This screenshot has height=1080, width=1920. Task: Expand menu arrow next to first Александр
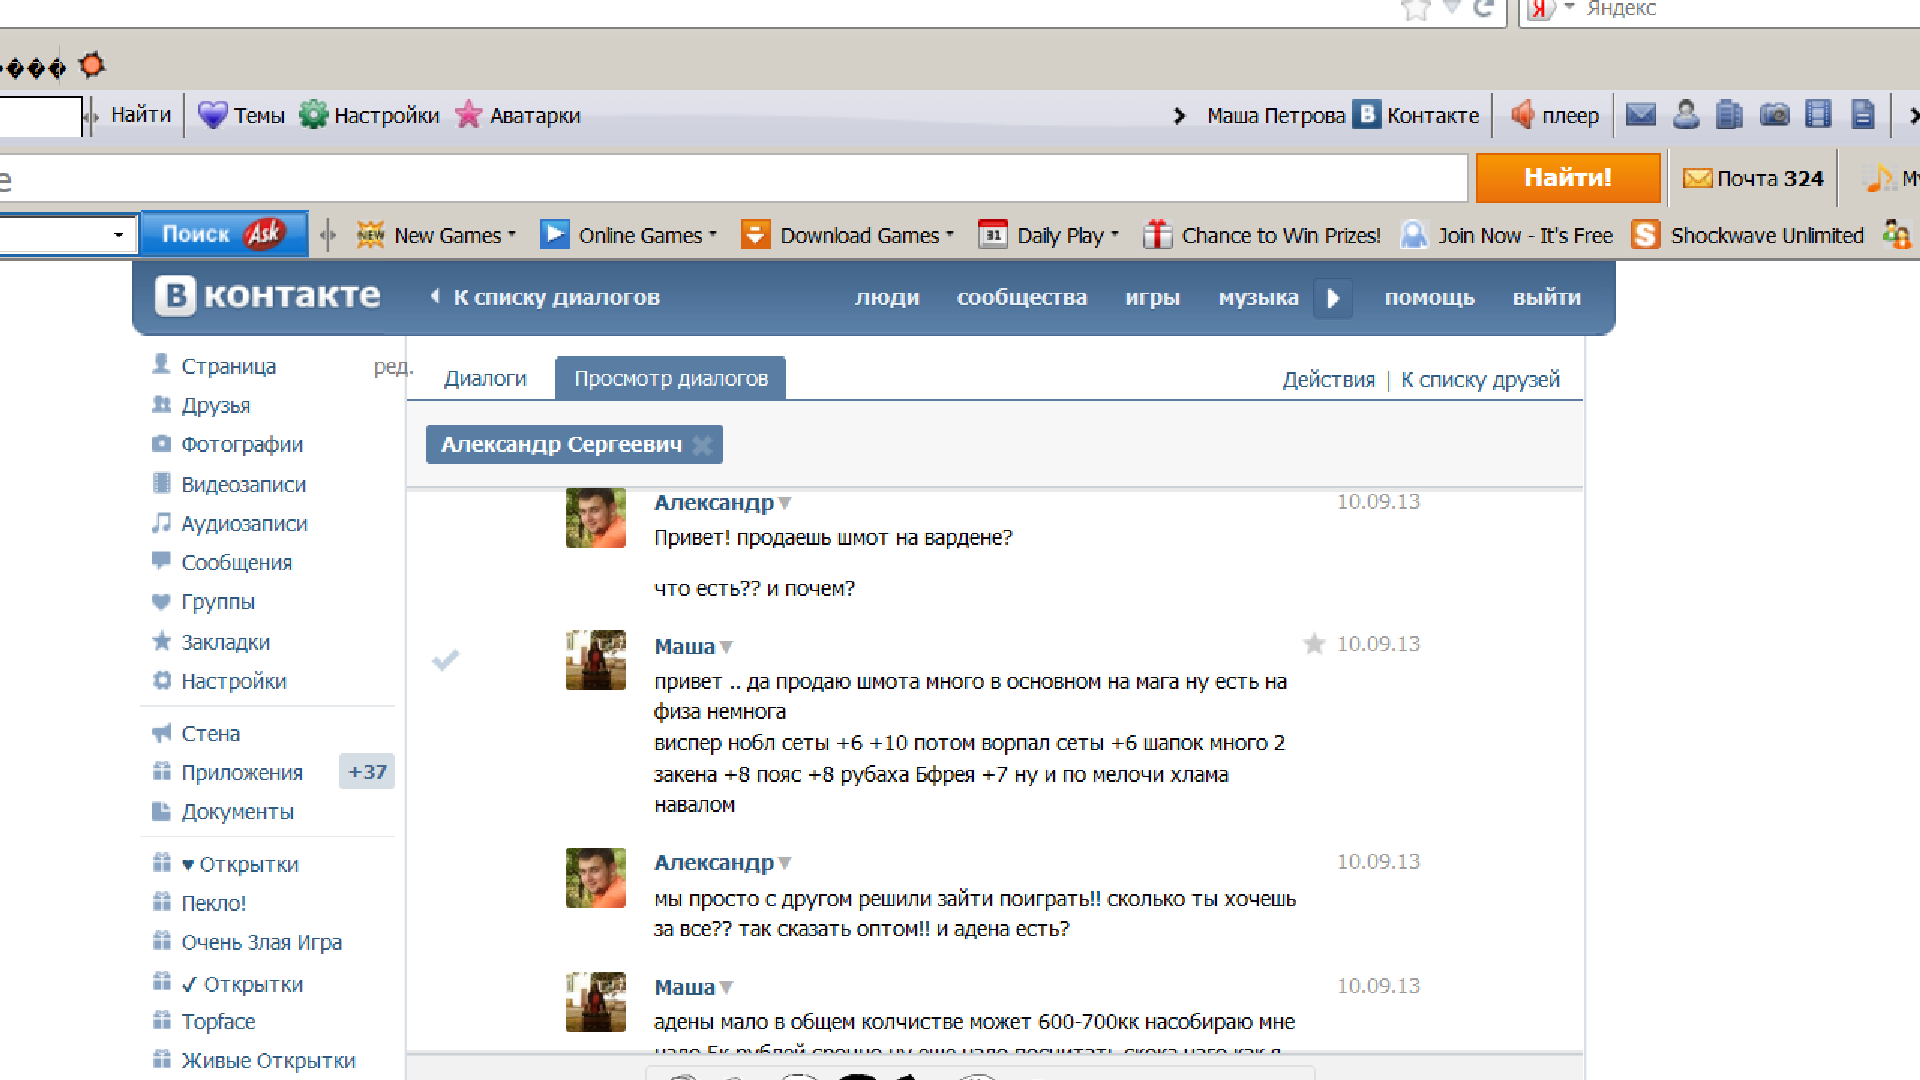click(785, 503)
